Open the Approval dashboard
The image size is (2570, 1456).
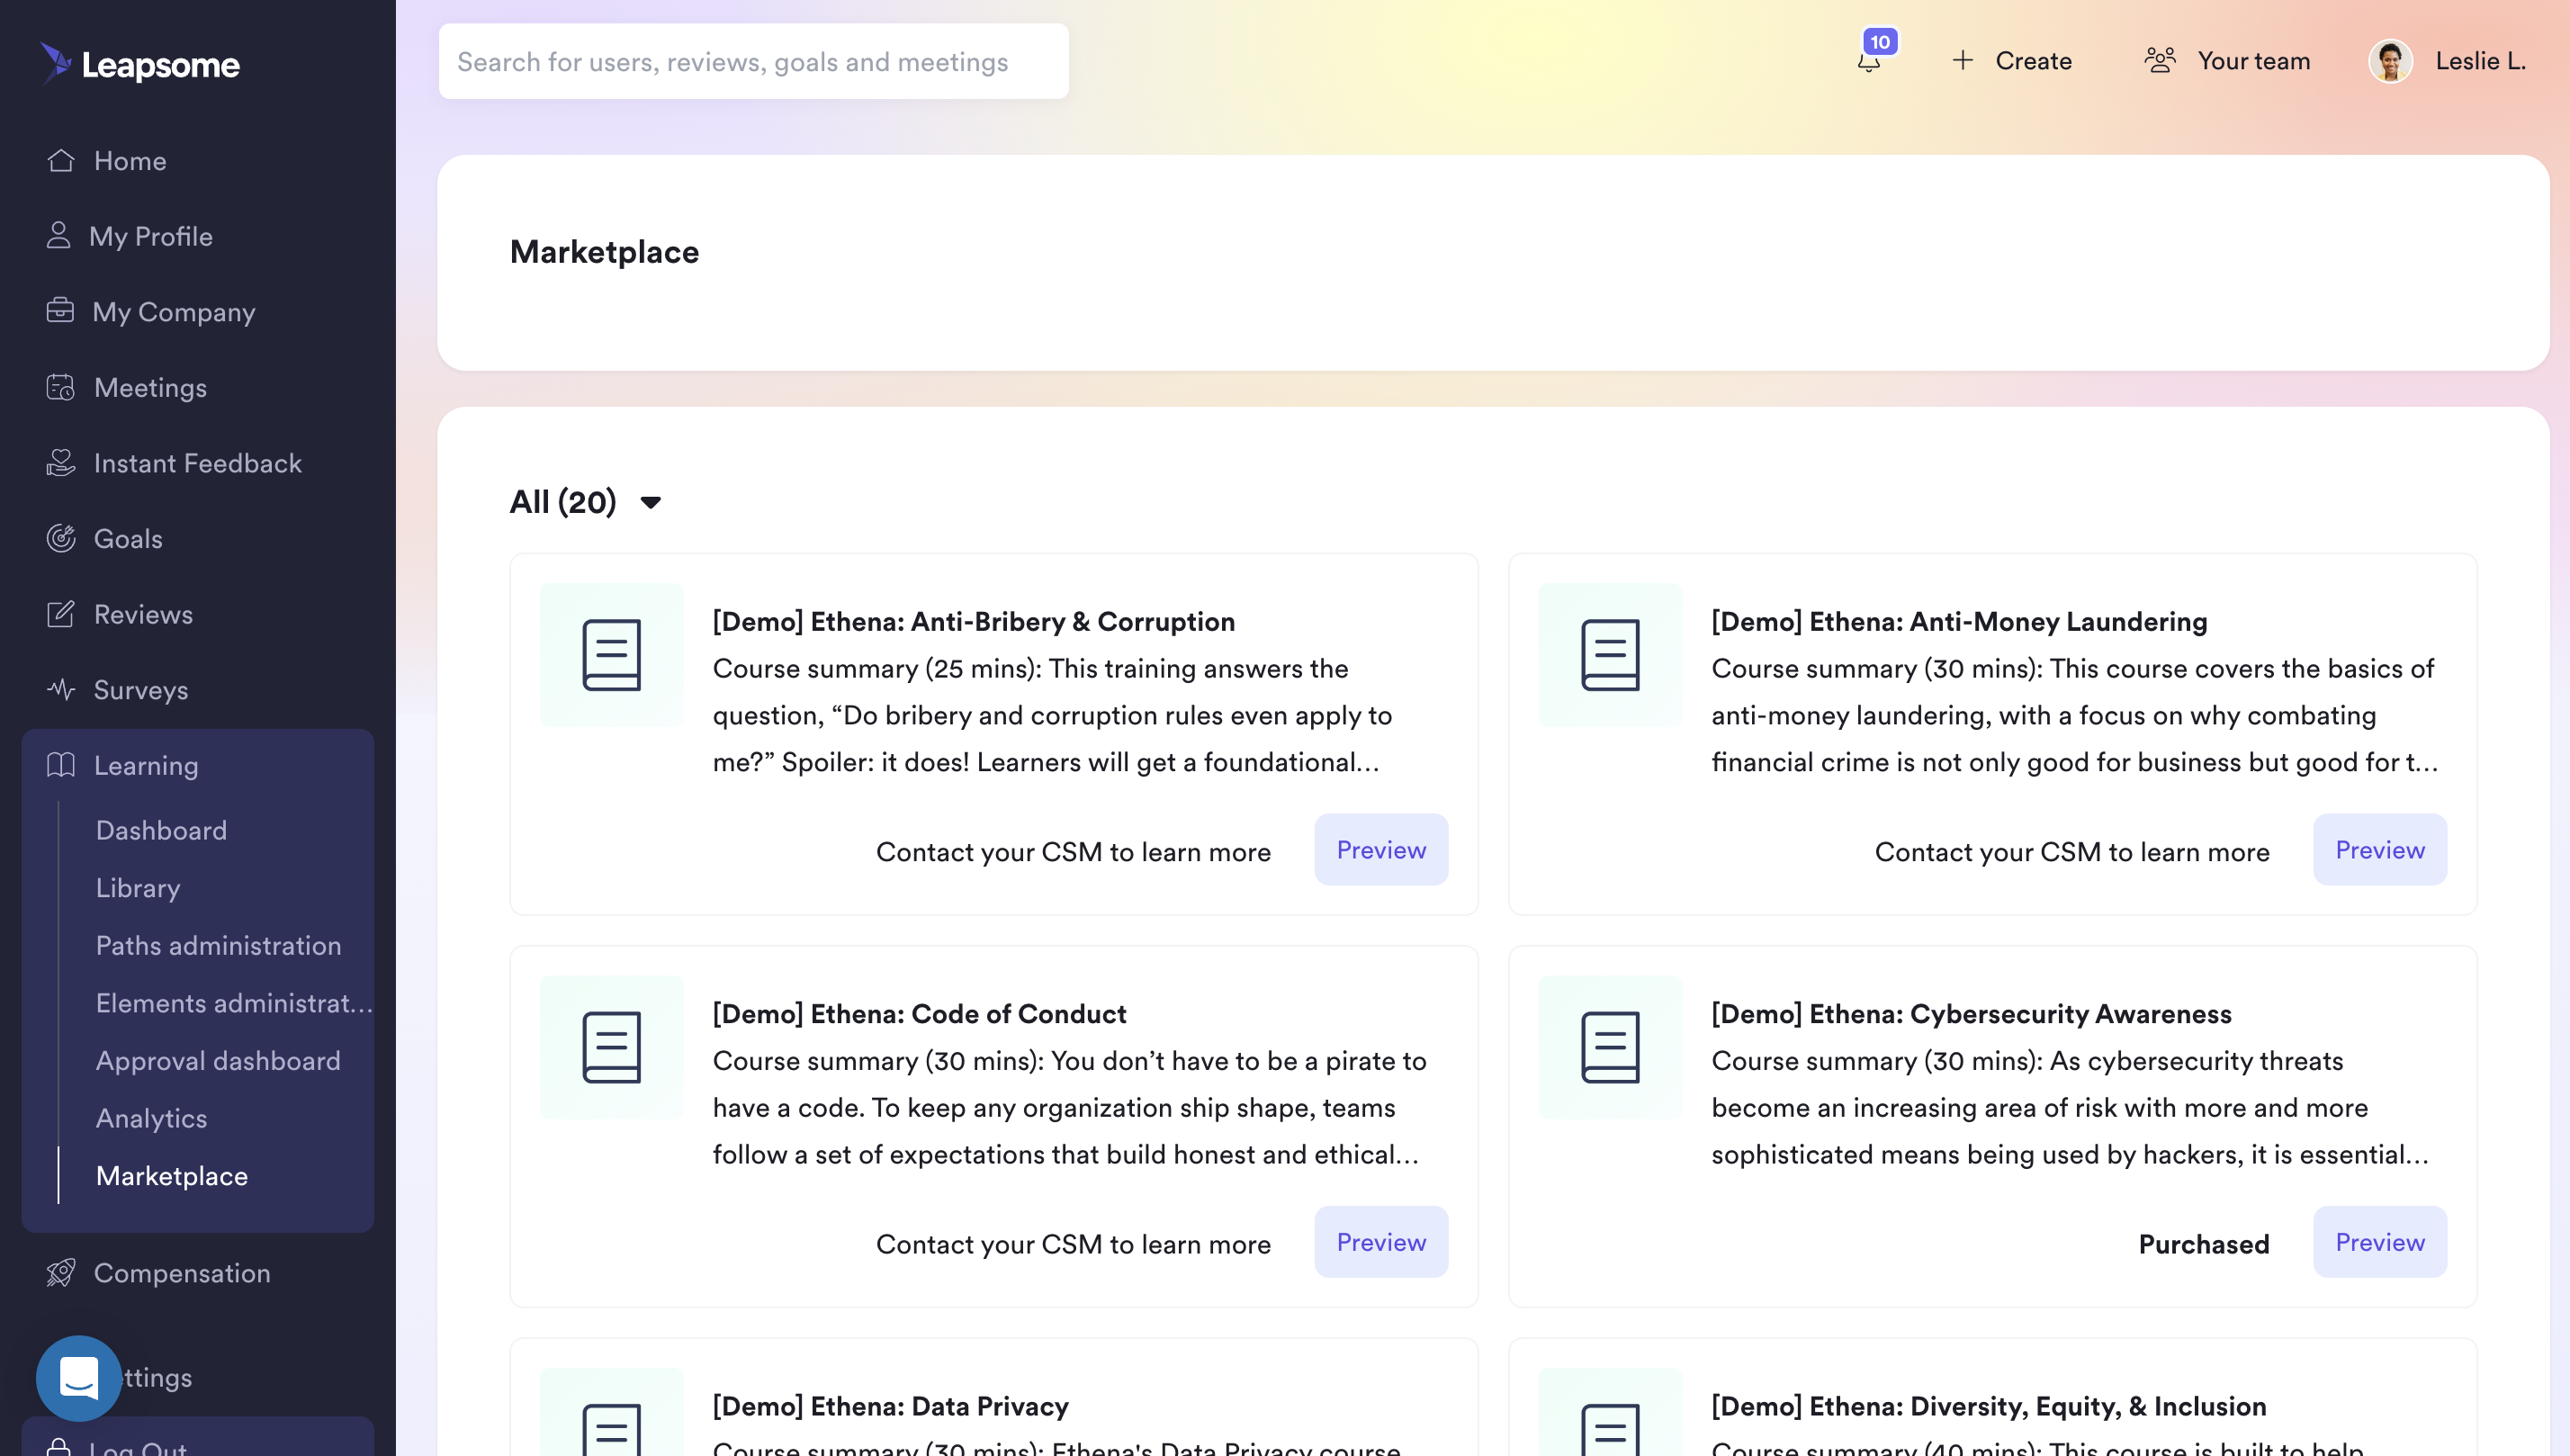pos(218,1060)
